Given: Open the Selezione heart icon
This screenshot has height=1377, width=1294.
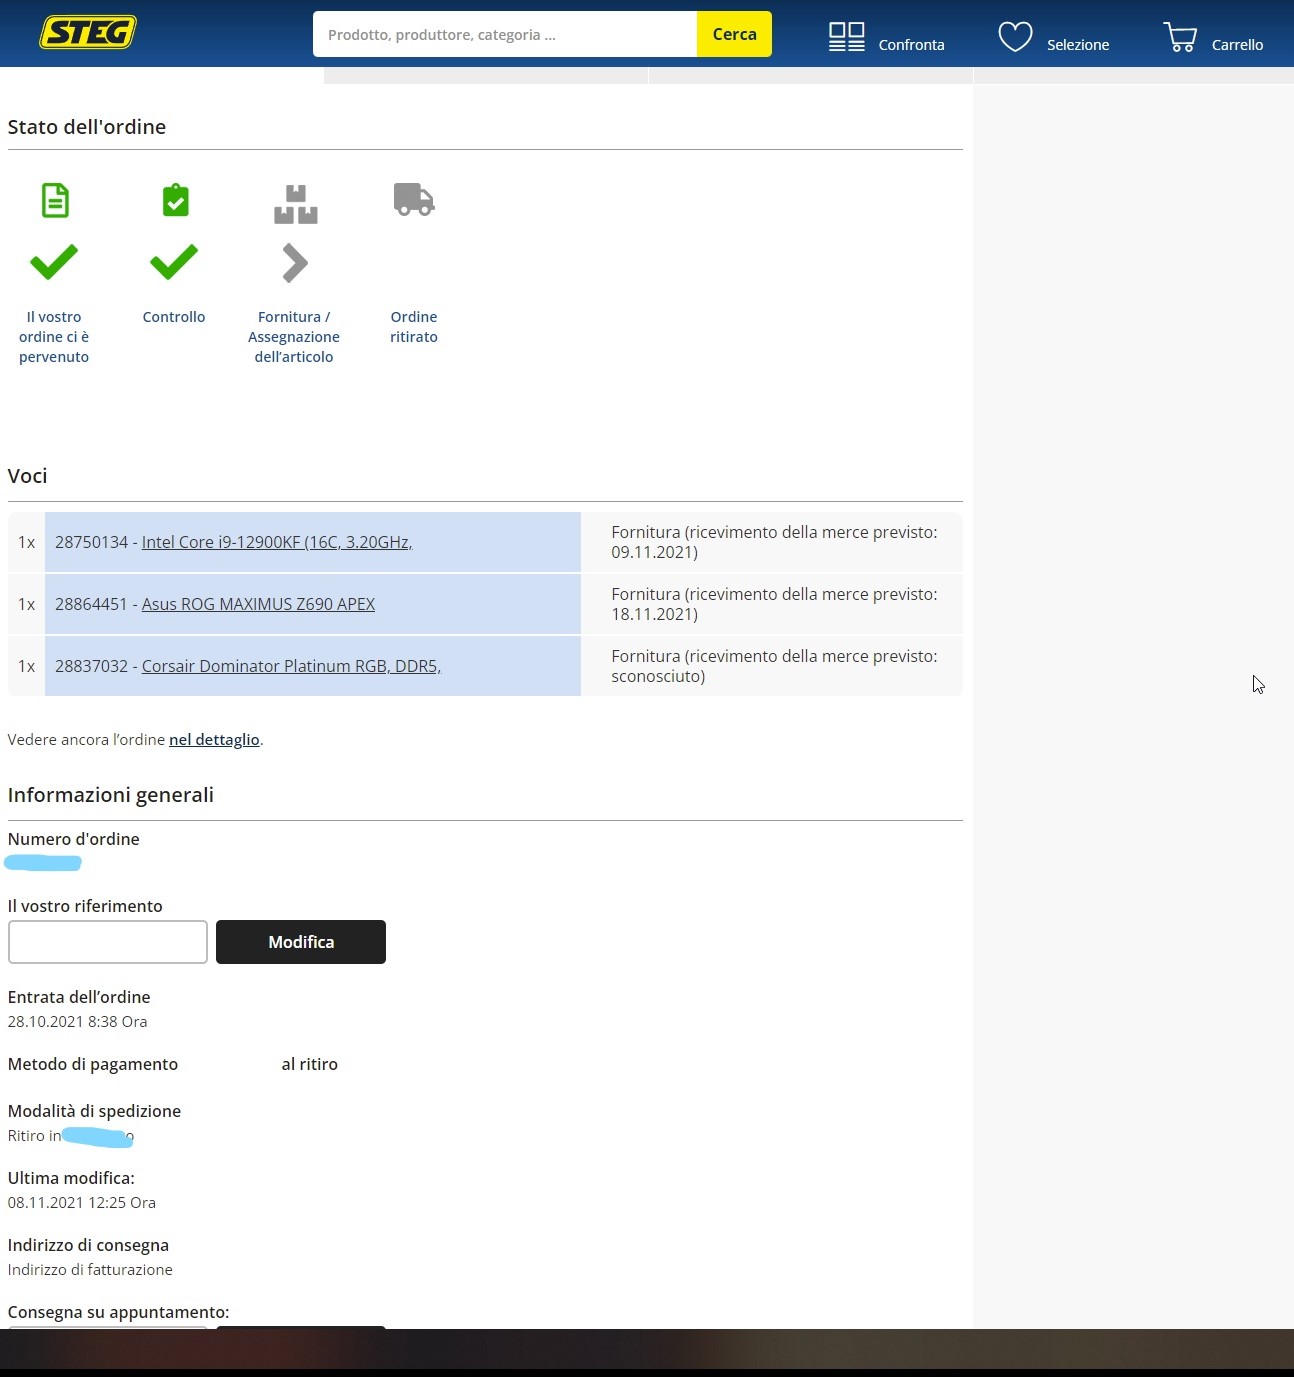Looking at the screenshot, I should [1015, 37].
